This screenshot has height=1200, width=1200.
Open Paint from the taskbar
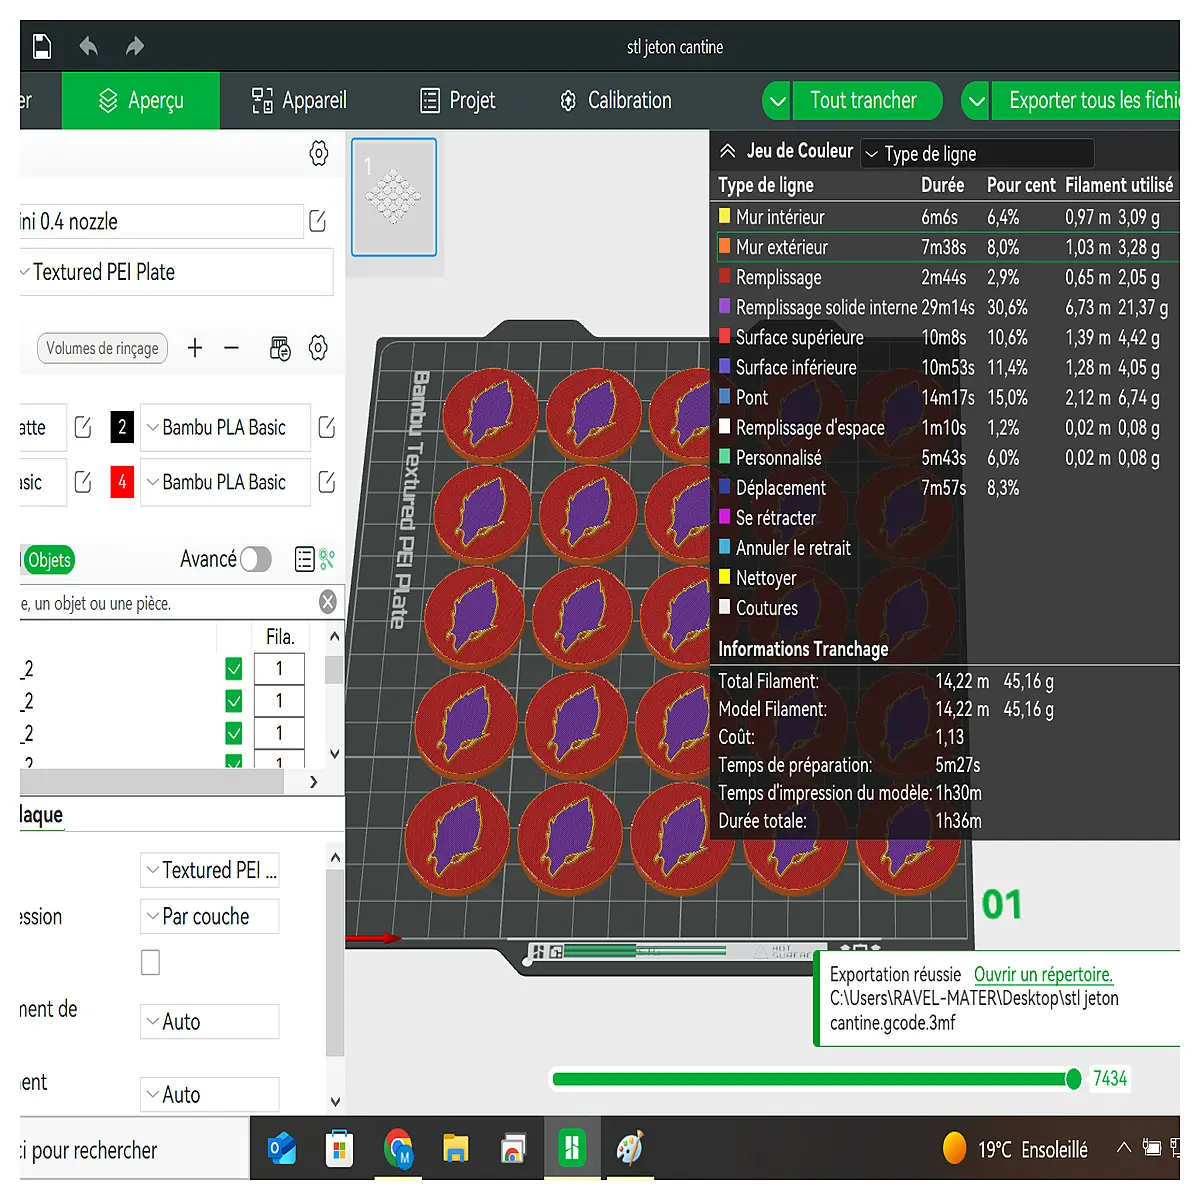coord(630,1148)
